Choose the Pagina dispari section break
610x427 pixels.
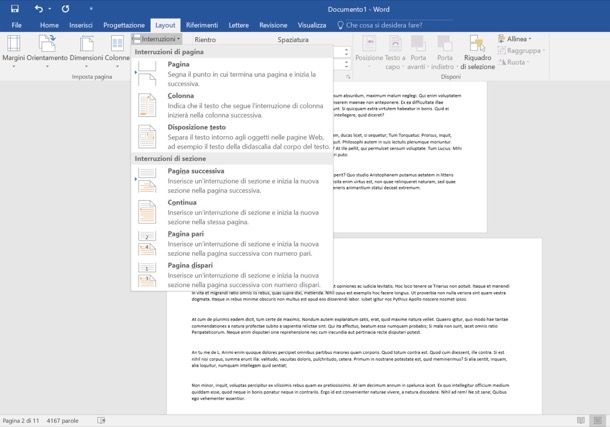point(232,275)
